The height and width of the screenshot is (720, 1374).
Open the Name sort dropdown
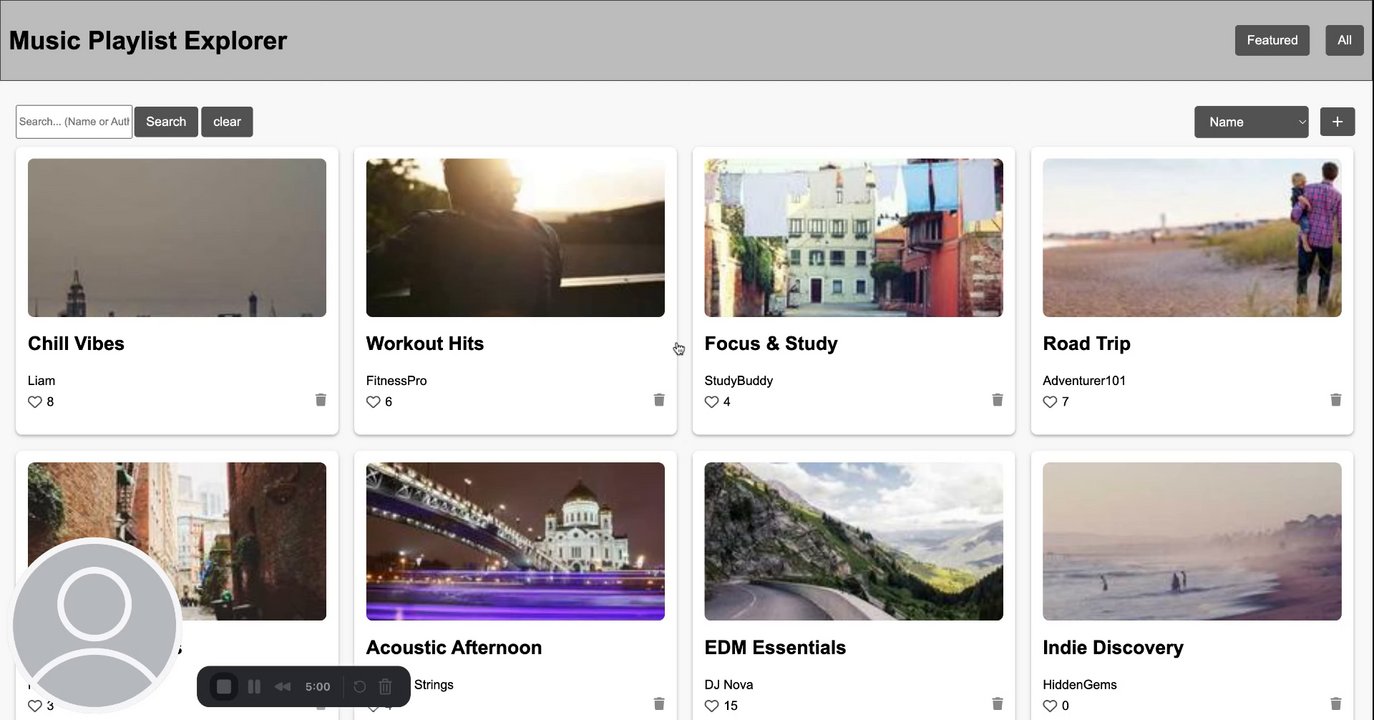point(1251,122)
